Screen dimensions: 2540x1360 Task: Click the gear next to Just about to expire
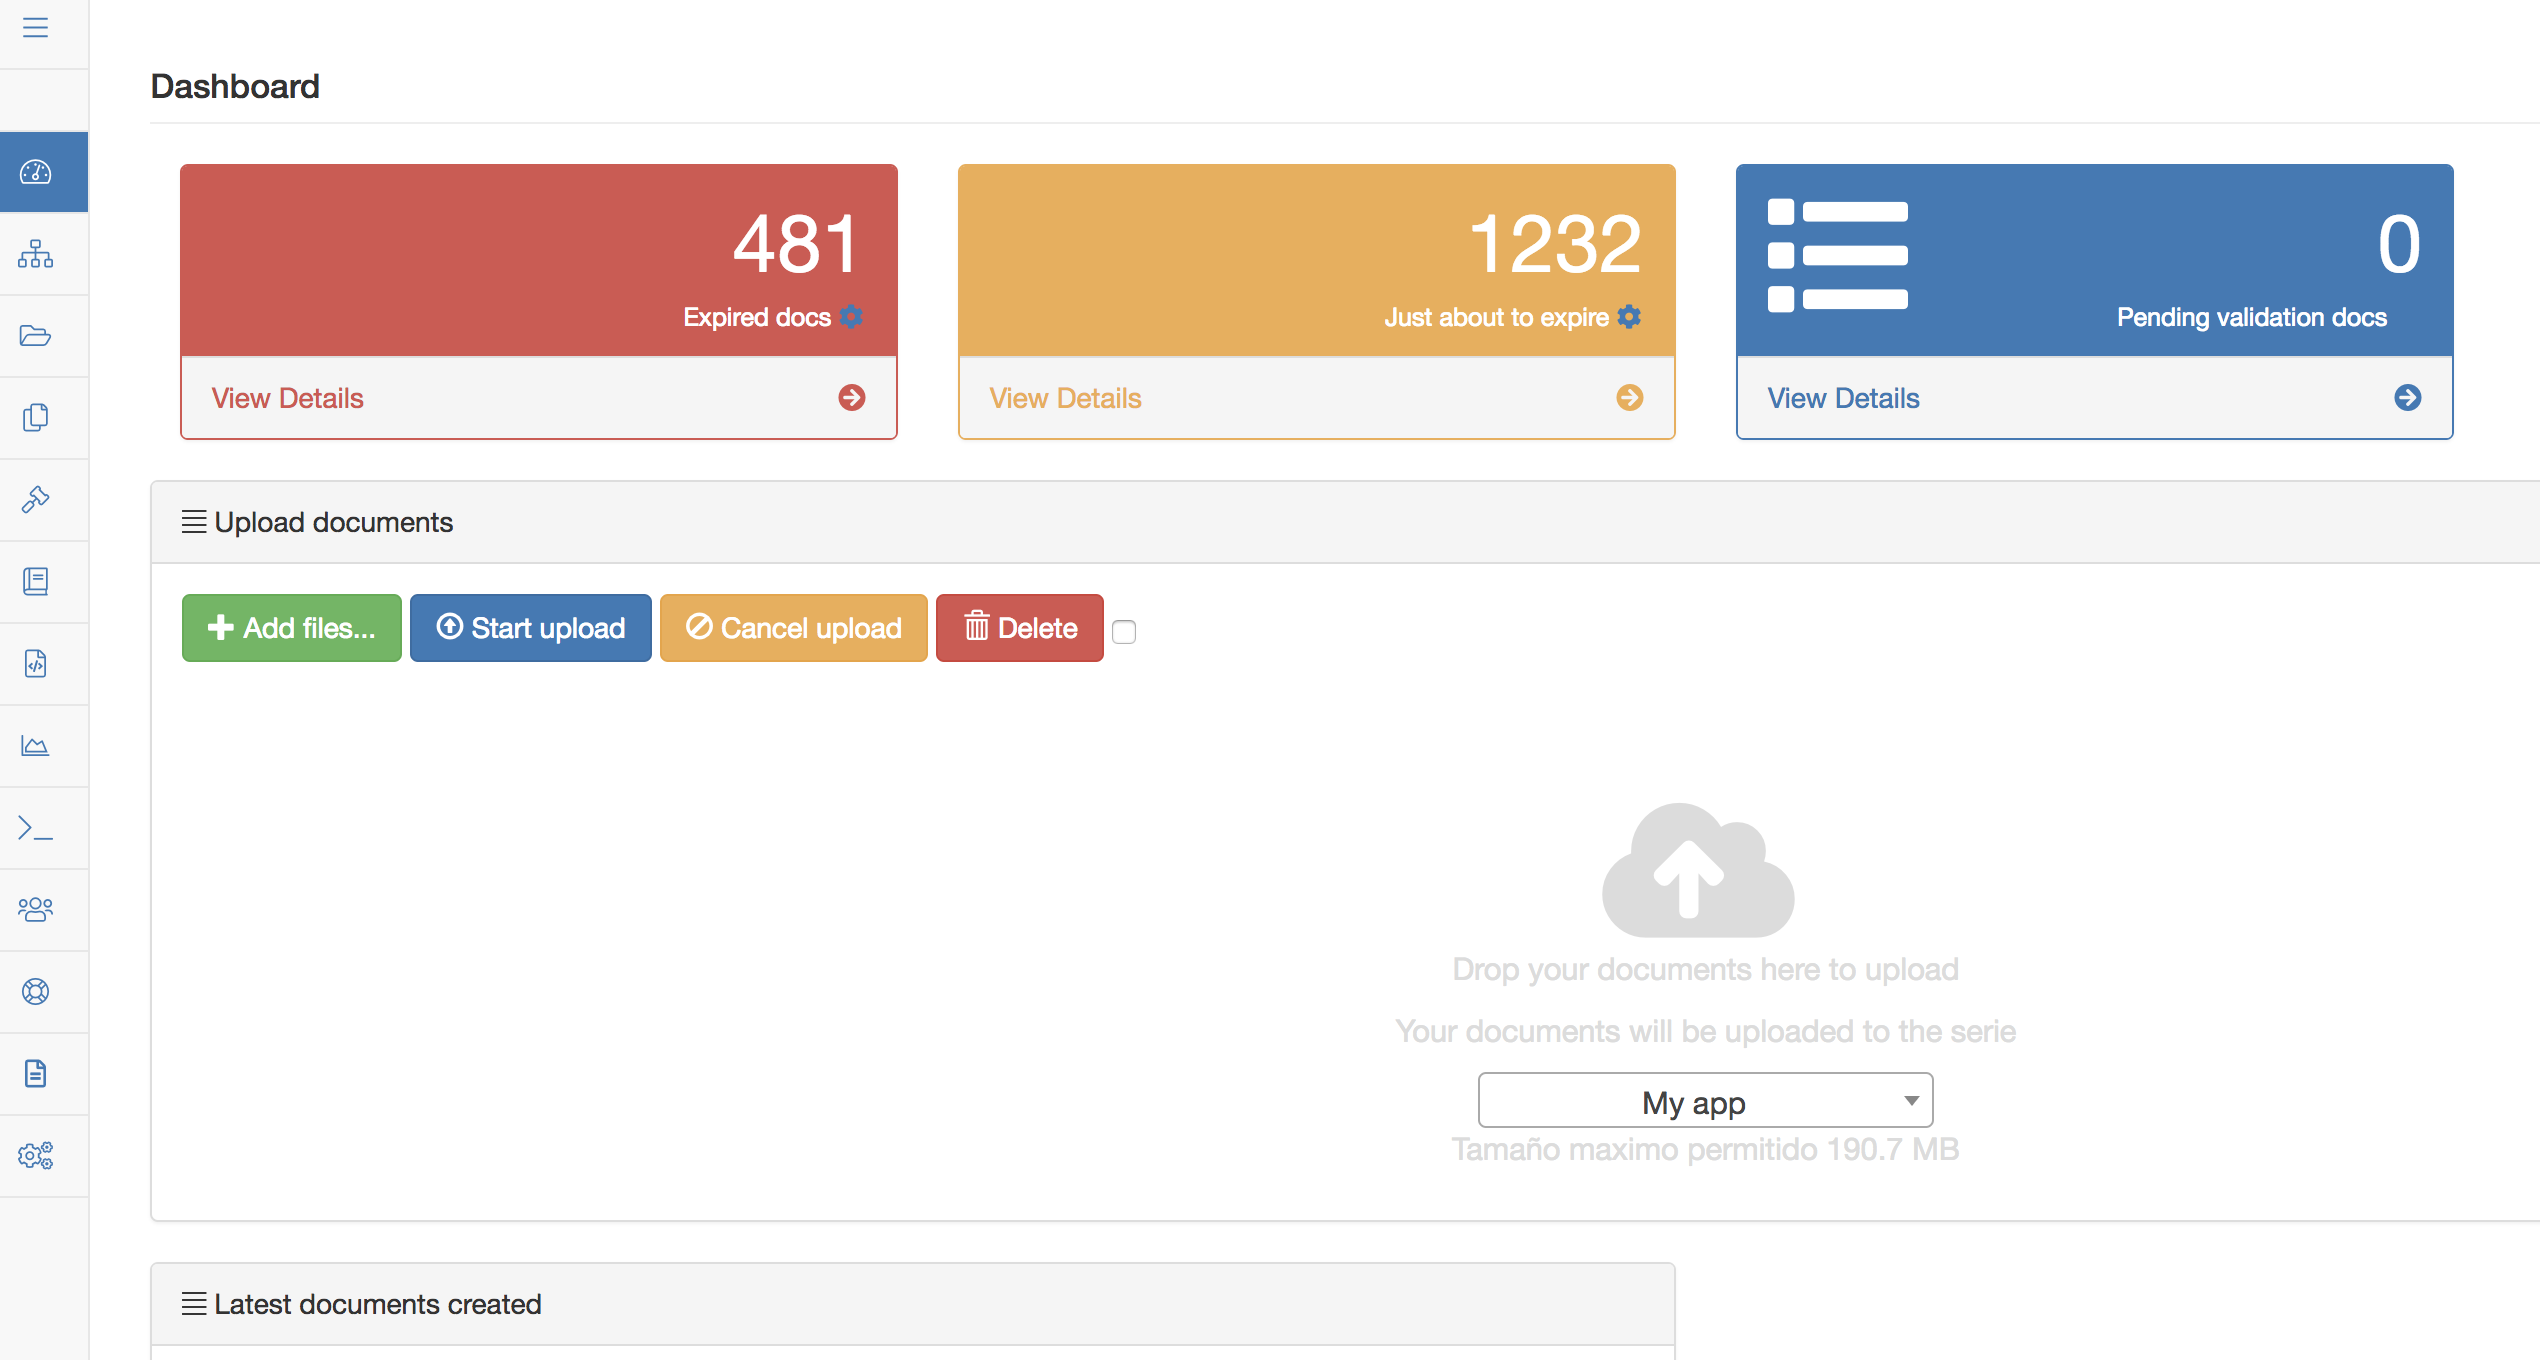point(1630,317)
